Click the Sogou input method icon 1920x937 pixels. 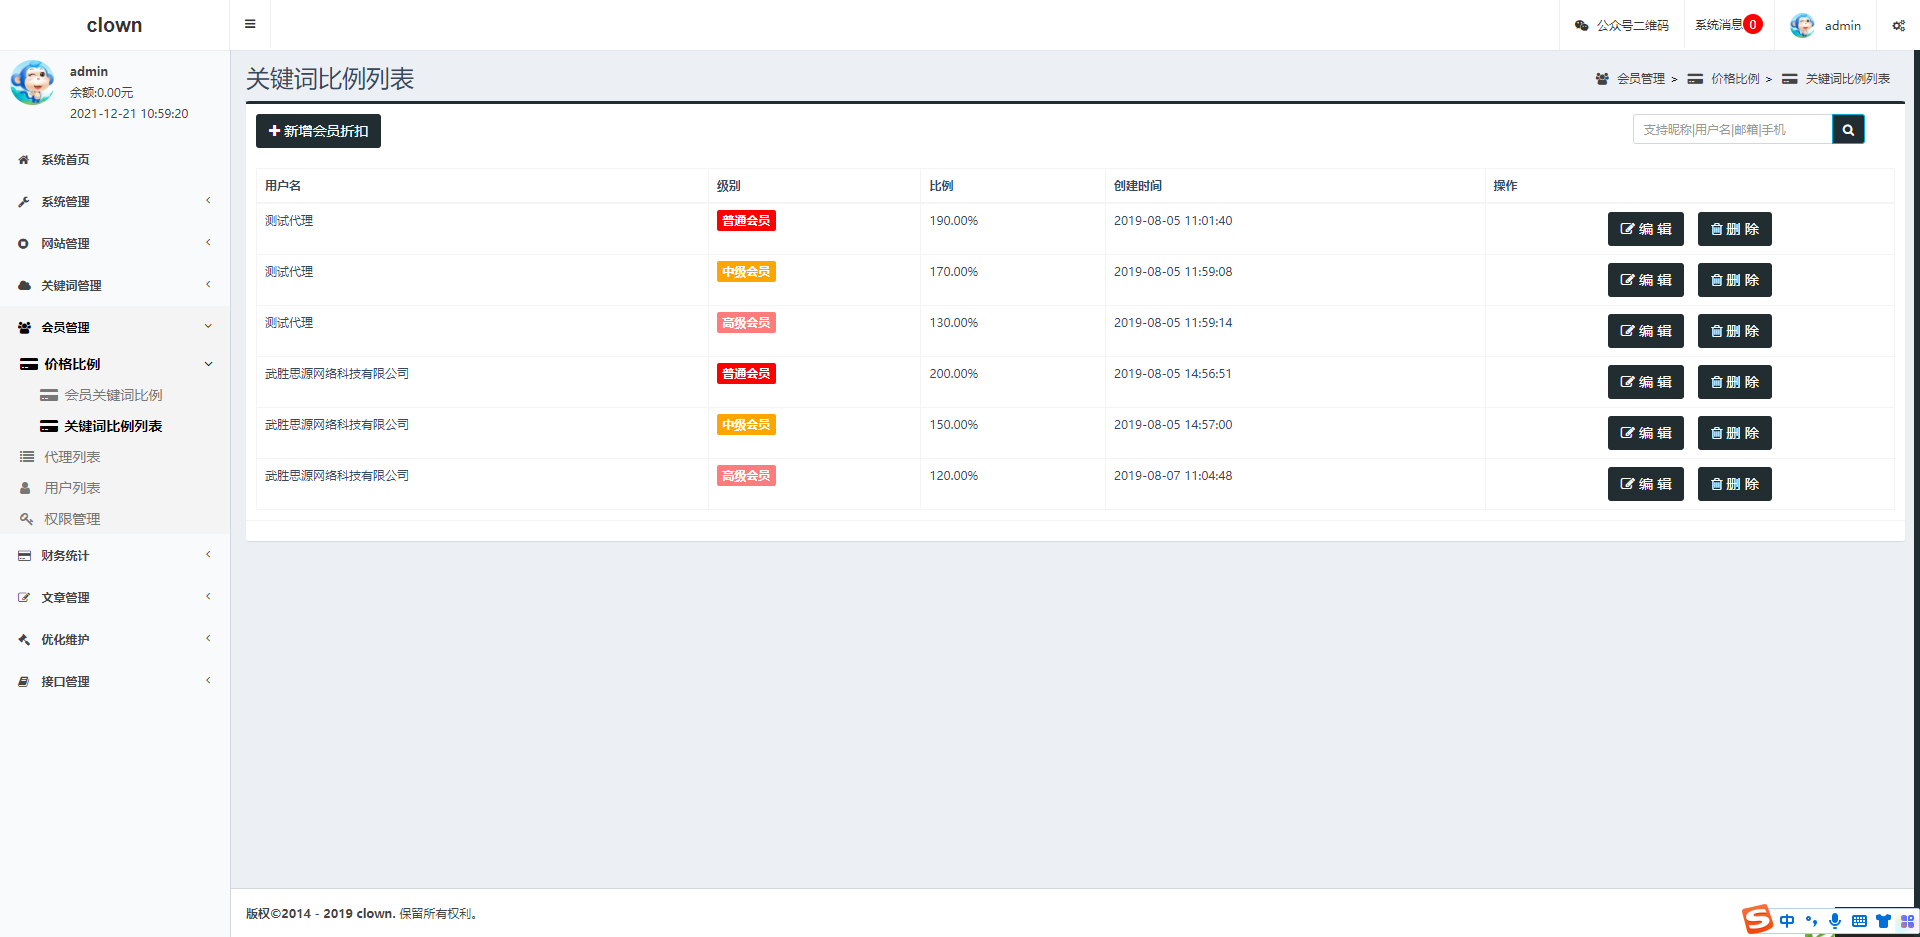tap(1757, 919)
